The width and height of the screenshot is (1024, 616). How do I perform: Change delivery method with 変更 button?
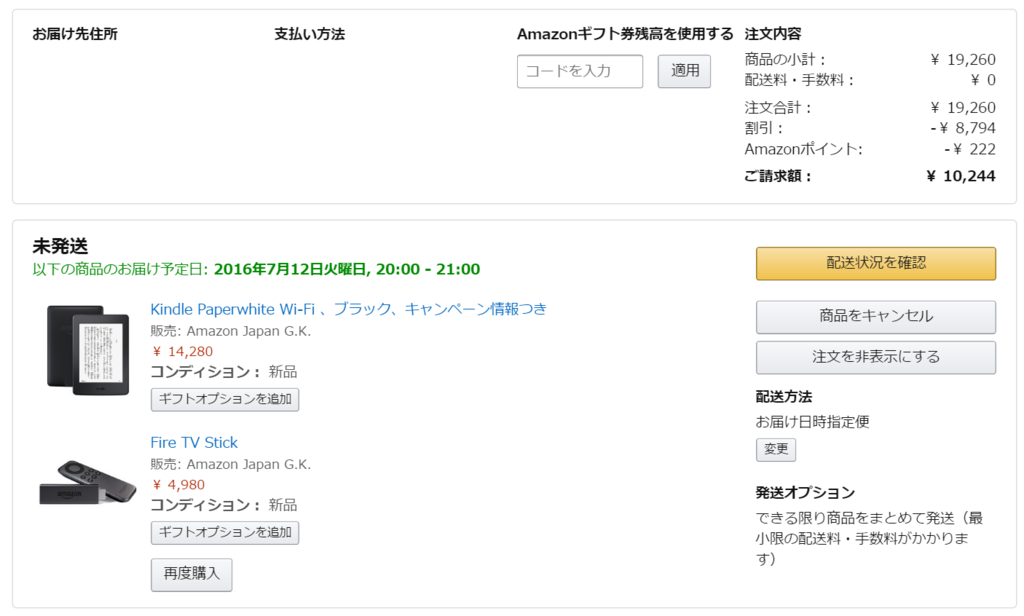tap(776, 449)
